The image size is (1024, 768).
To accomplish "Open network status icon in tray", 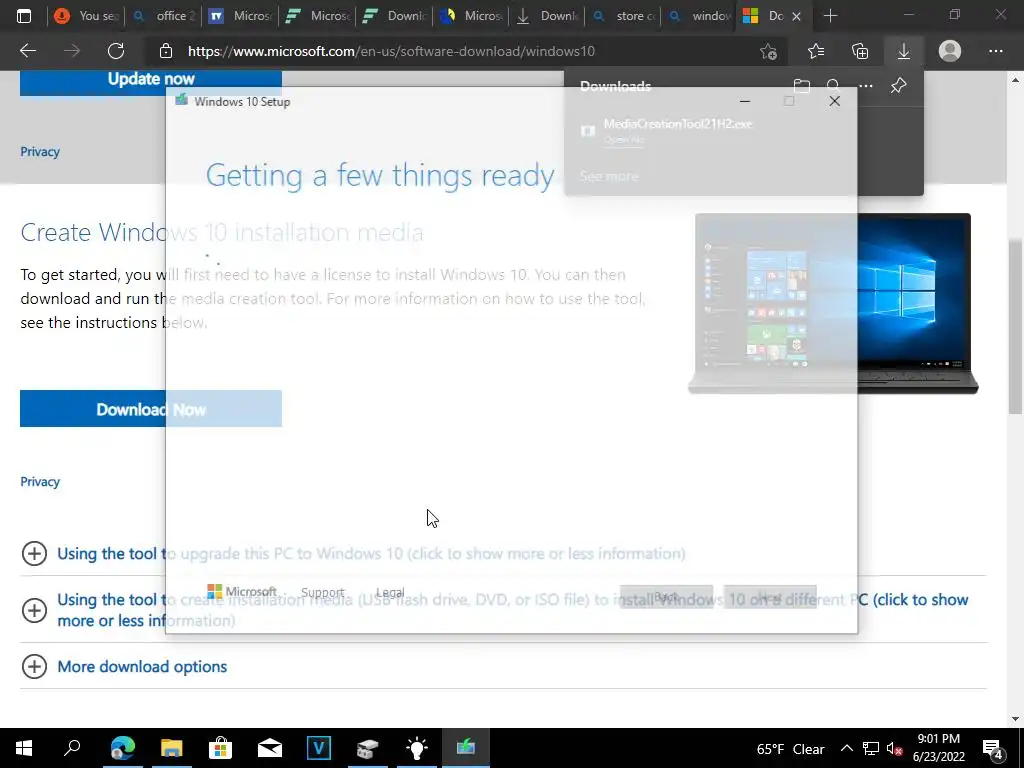I will point(871,748).
